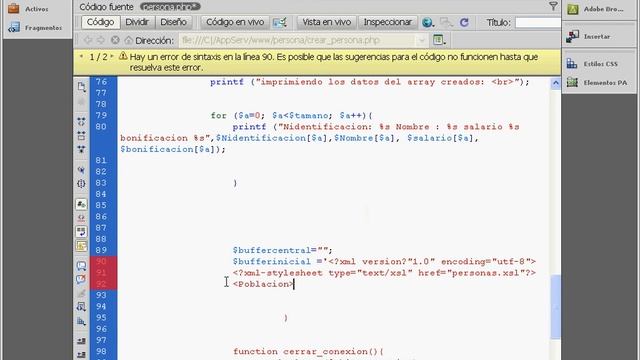The image size is (640, 360).
Task: Click the Inspeccionar button
Action: tap(387, 22)
